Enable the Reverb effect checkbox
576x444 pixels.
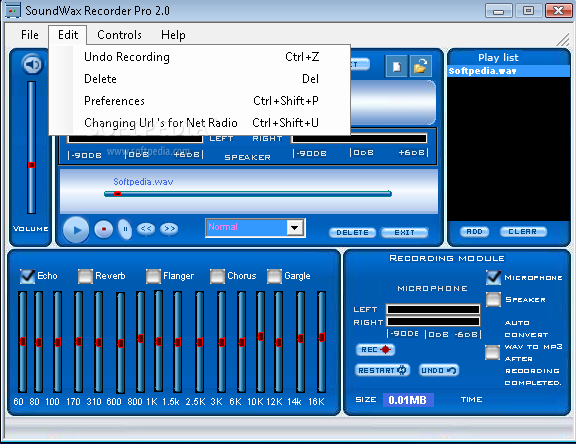[x=85, y=276]
